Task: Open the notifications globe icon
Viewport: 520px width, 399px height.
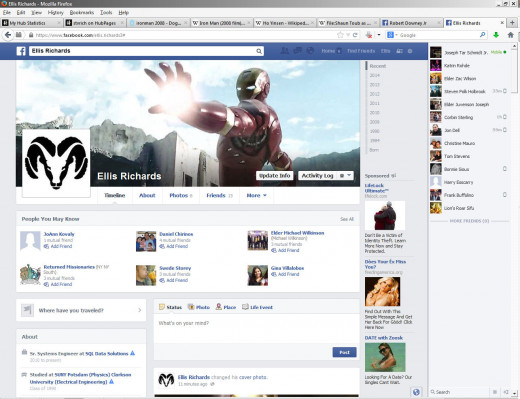Action: click(310, 51)
